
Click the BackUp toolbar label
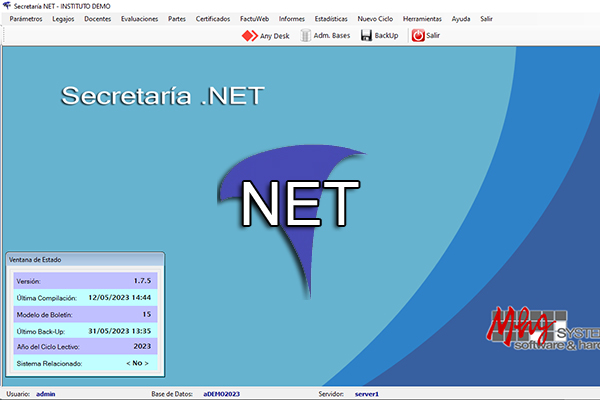coord(386,36)
